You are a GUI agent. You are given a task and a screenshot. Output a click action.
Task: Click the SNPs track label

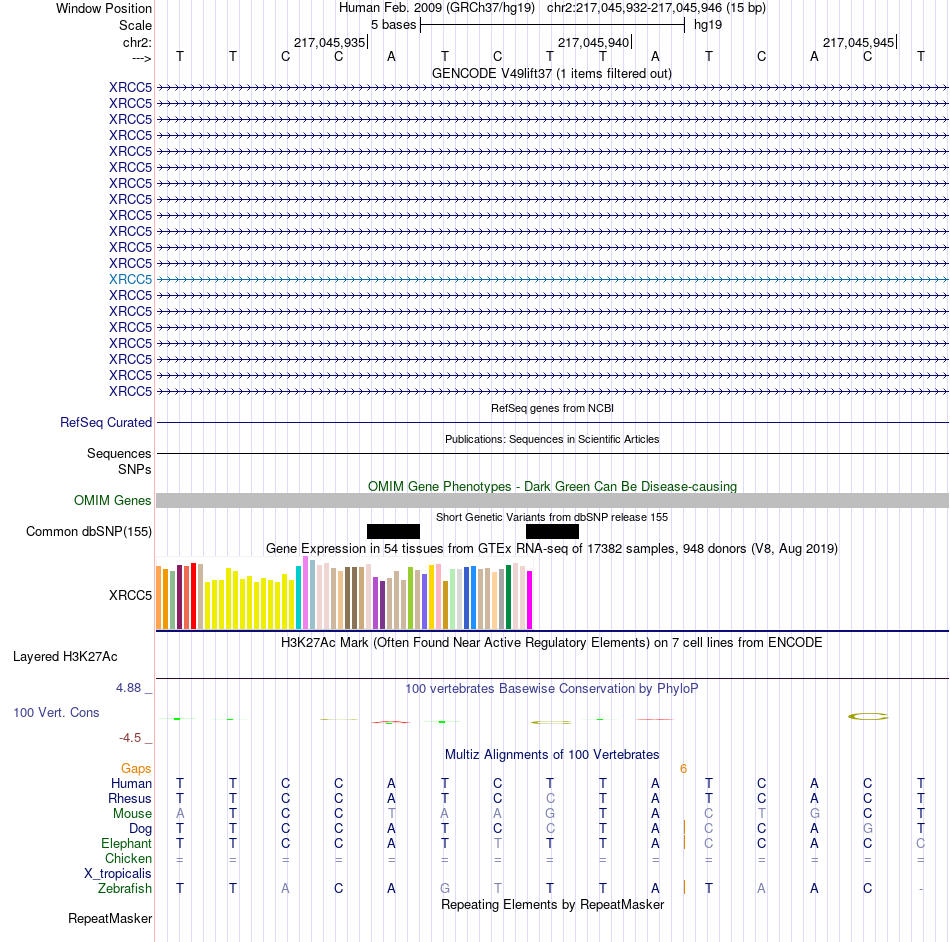[135, 469]
